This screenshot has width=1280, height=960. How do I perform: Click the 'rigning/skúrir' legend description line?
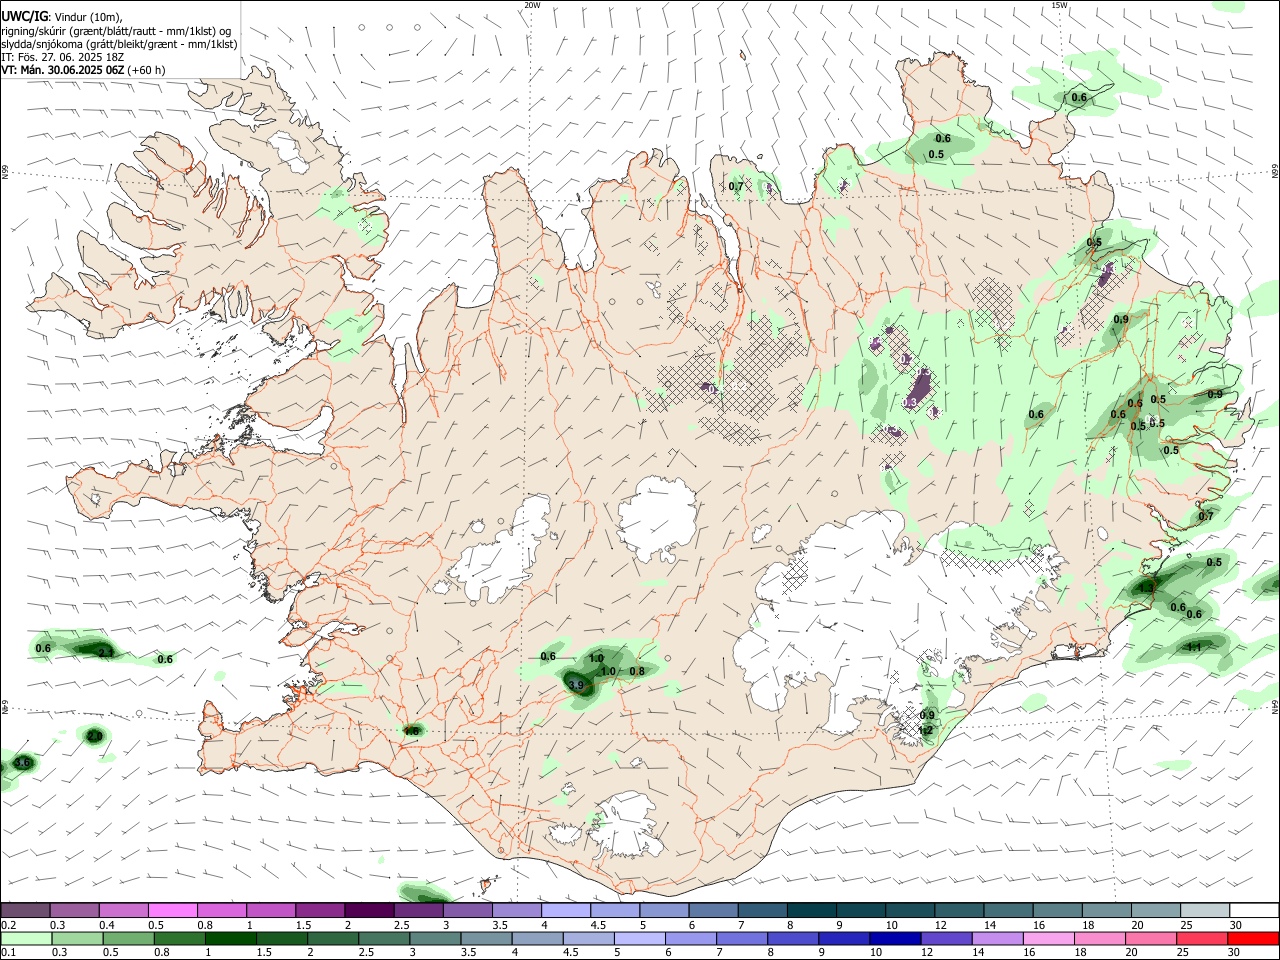tap(118, 30)
